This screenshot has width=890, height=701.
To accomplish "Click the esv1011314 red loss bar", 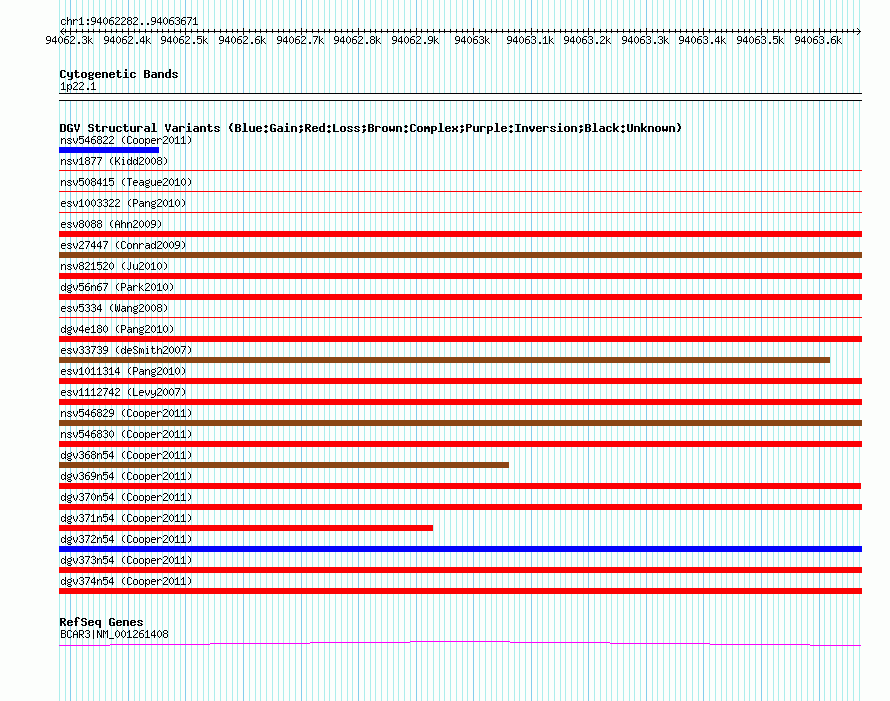I will (460, 381).
